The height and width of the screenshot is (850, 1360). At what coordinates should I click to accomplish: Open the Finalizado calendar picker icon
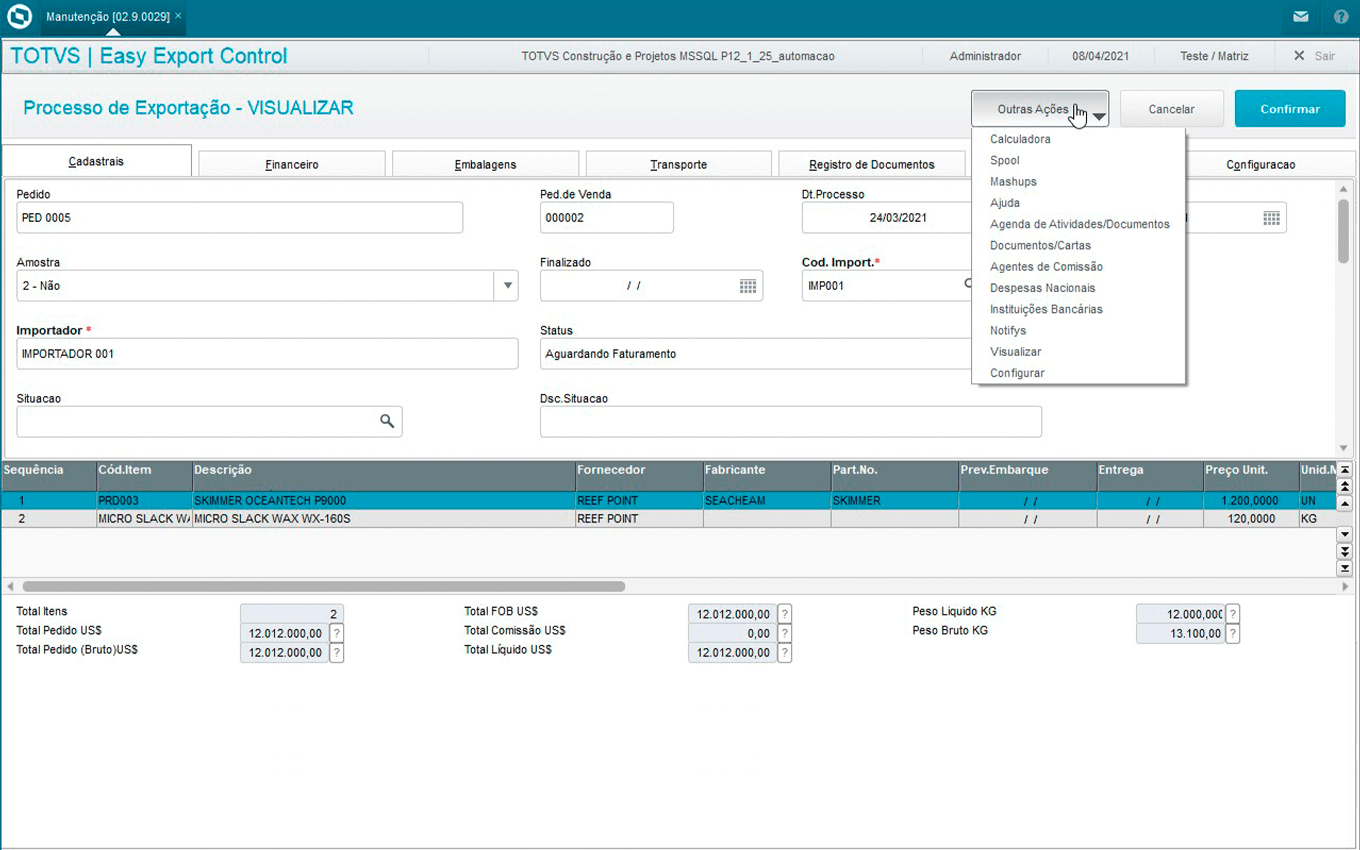click(748, 286)
